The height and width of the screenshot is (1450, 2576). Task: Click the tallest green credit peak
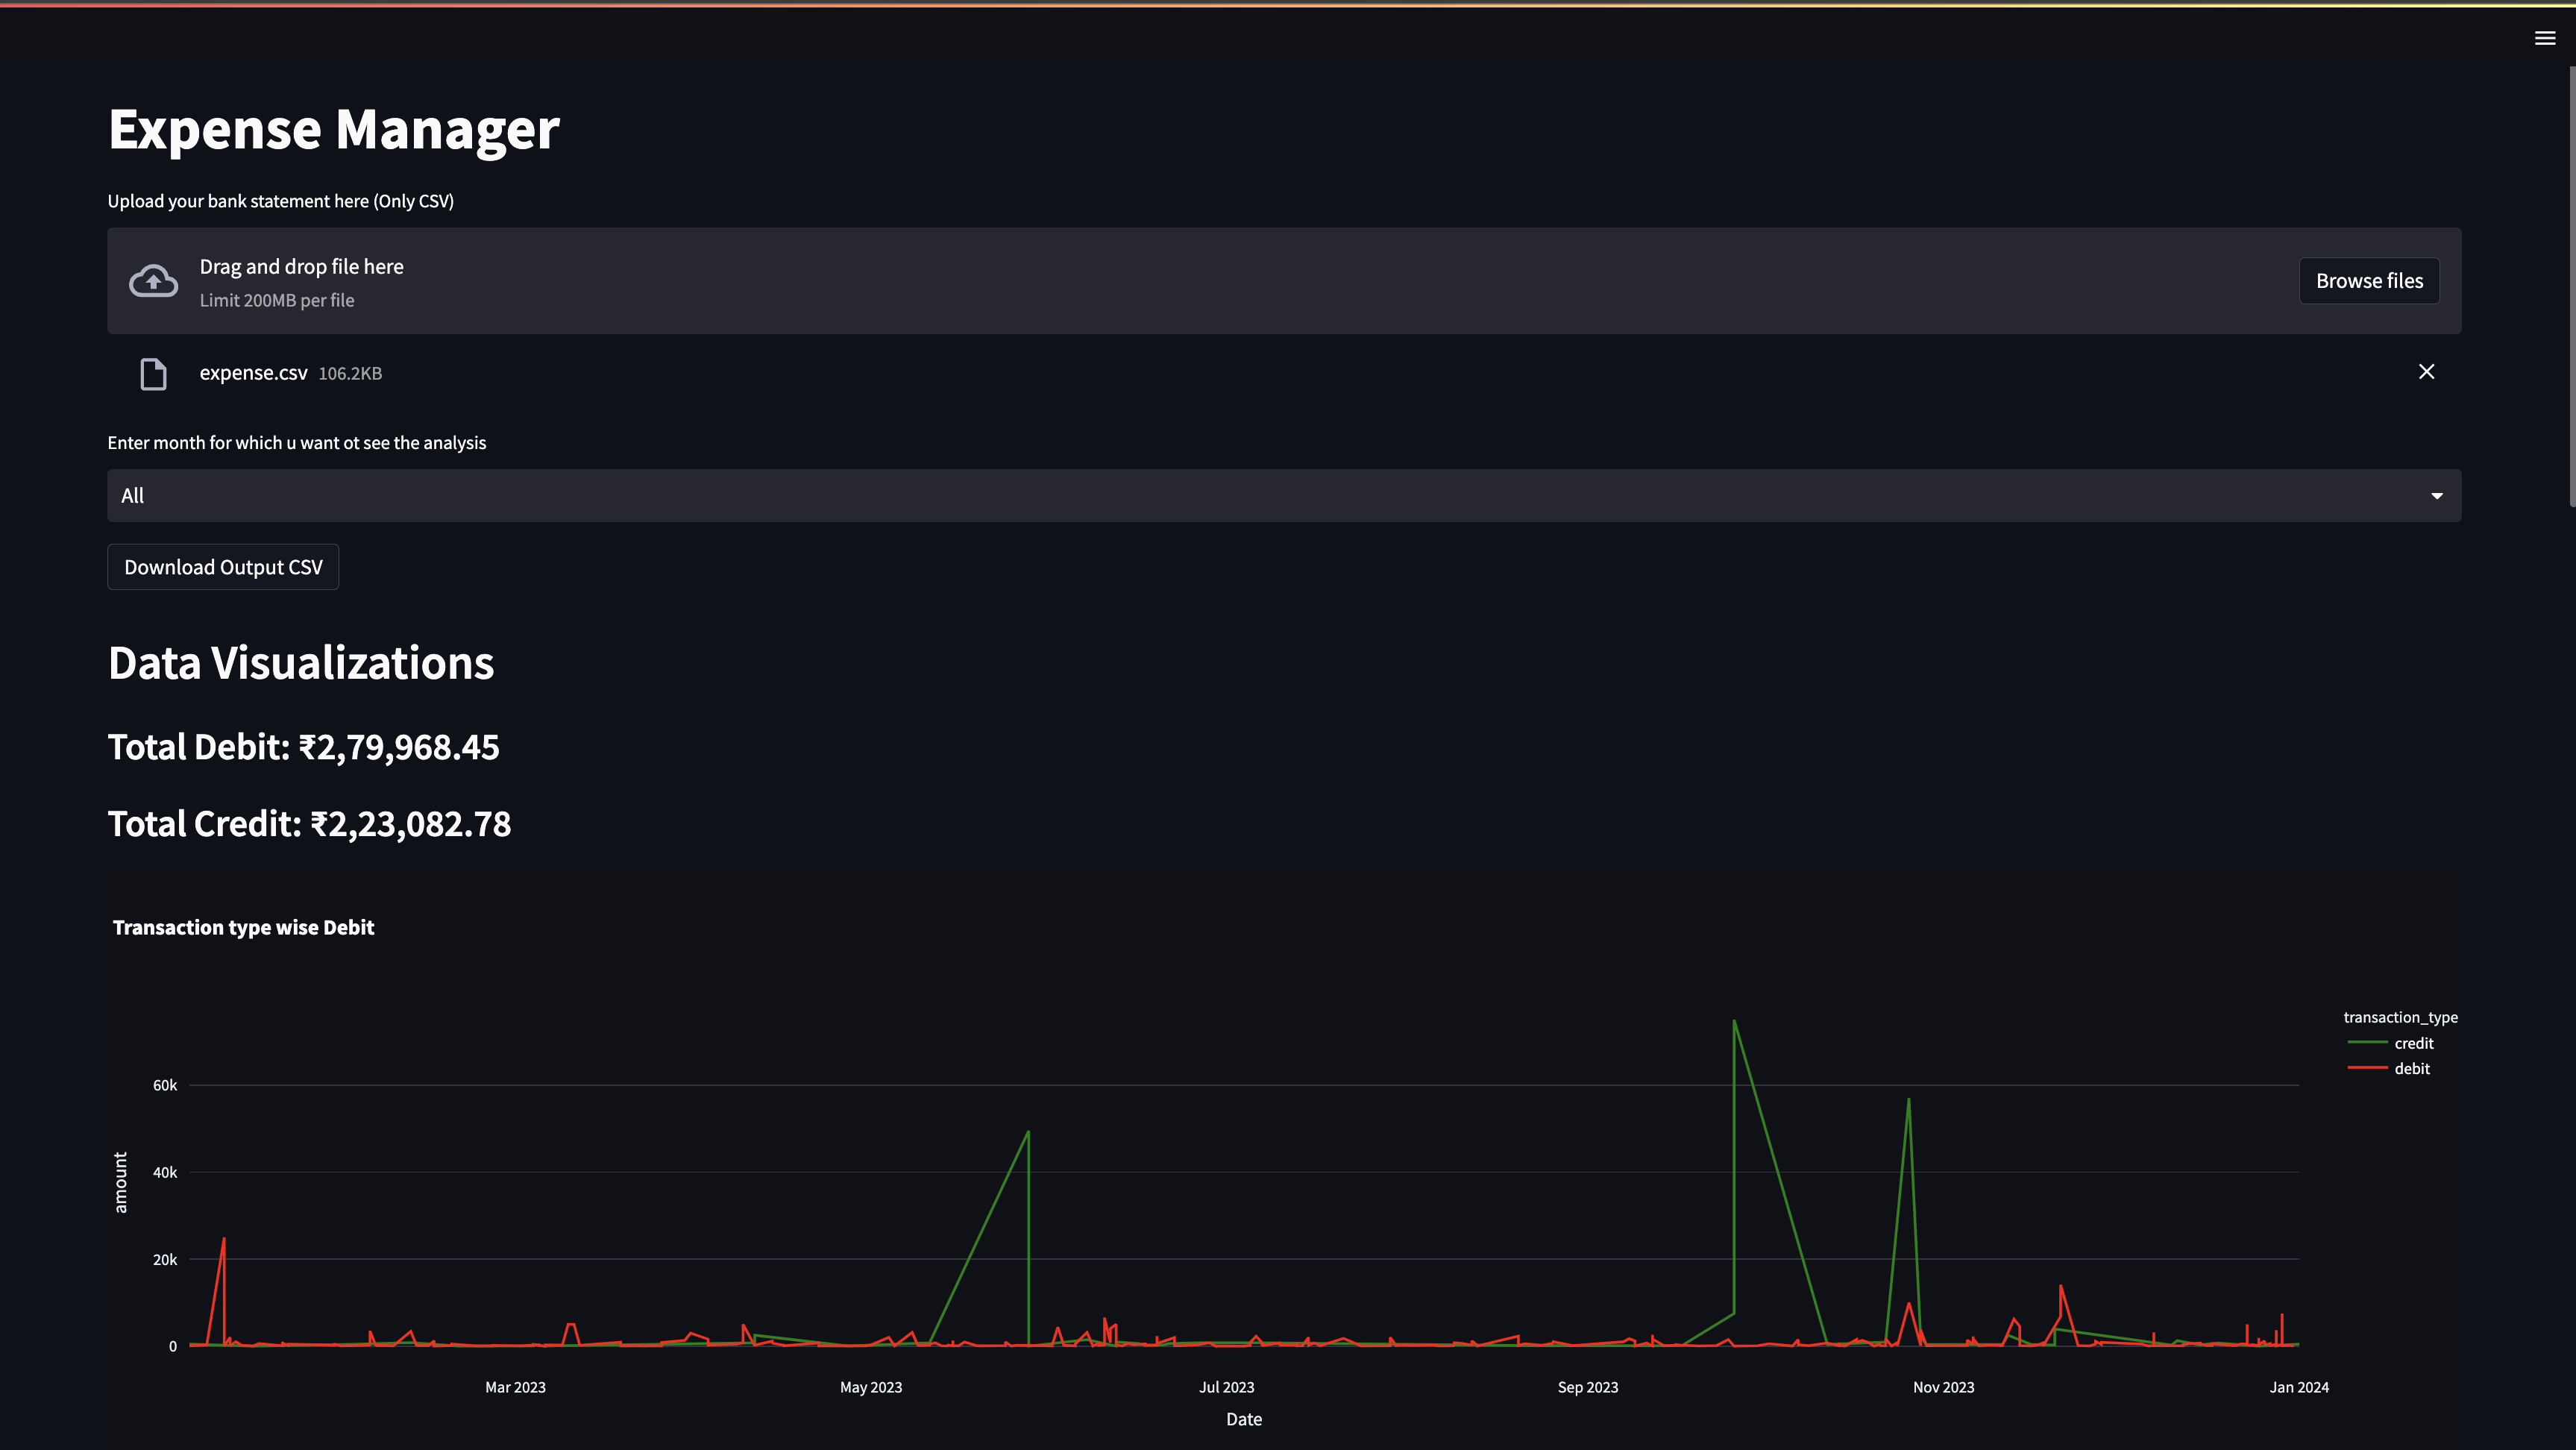click(x=1734, y=1022)
